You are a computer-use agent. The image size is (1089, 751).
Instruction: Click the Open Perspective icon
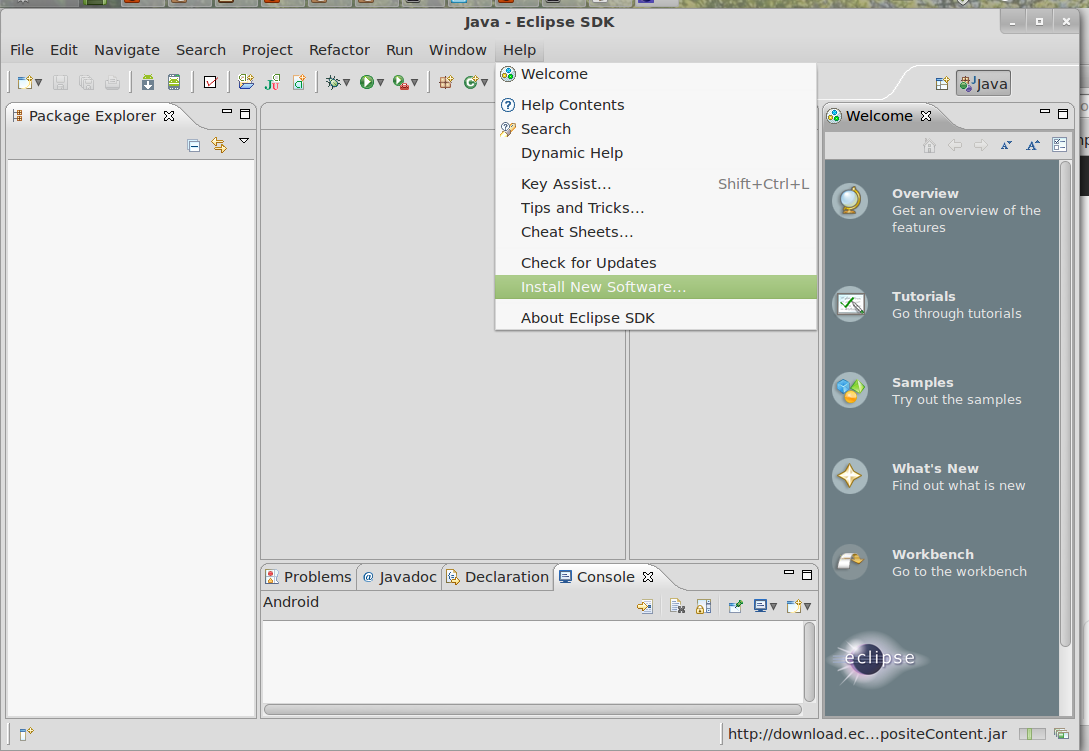[x=942, y=84]
